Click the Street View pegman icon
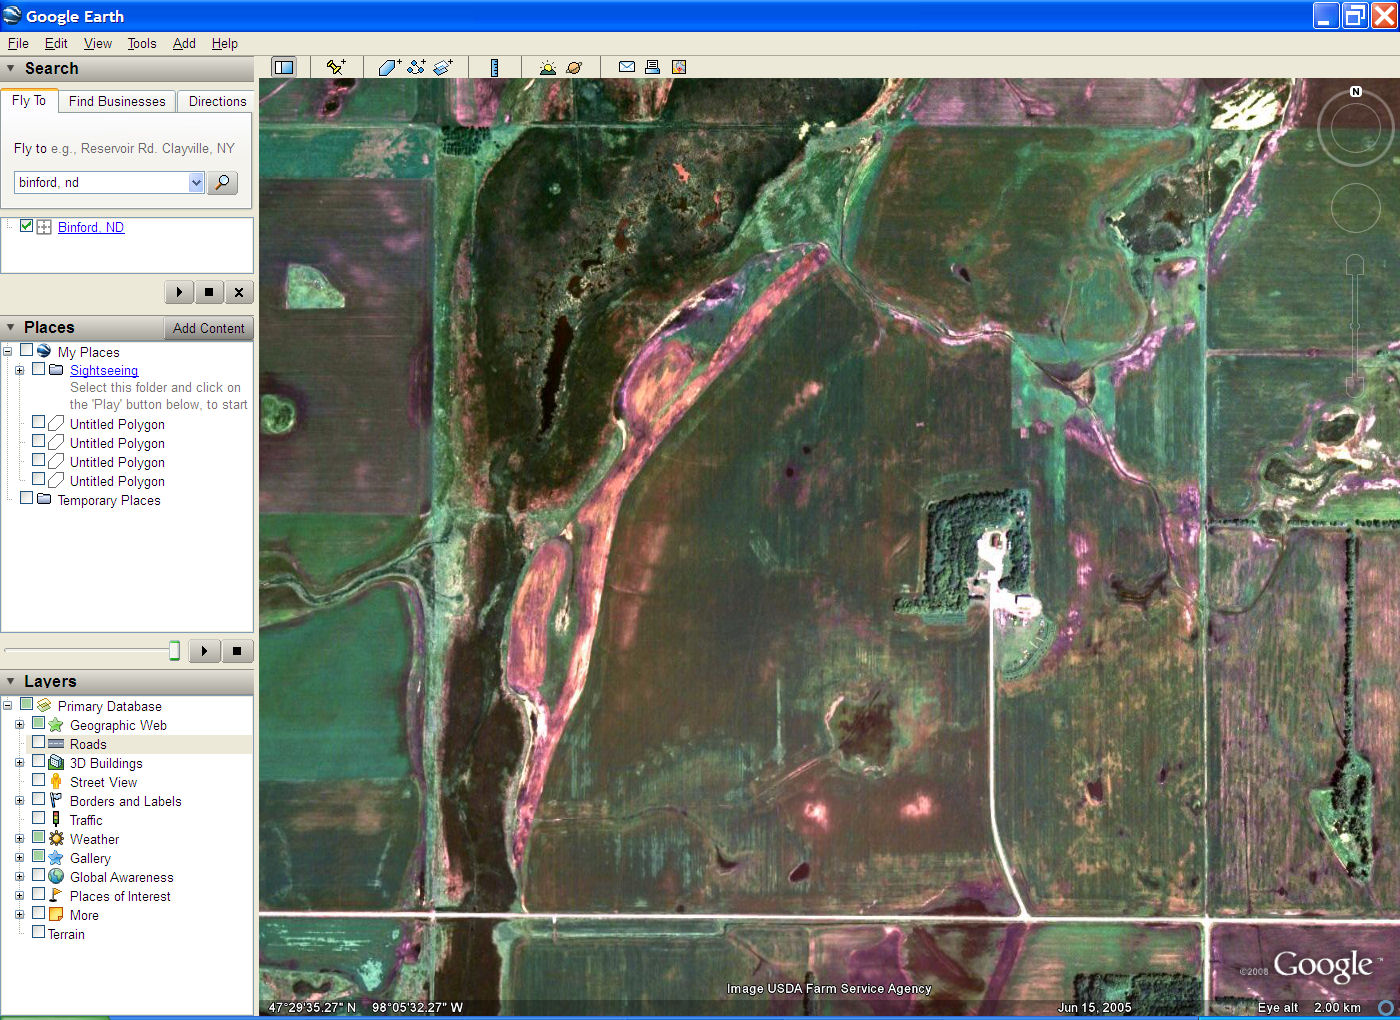The width and height of the screenshot is (1400, 1020). [56, 782]
